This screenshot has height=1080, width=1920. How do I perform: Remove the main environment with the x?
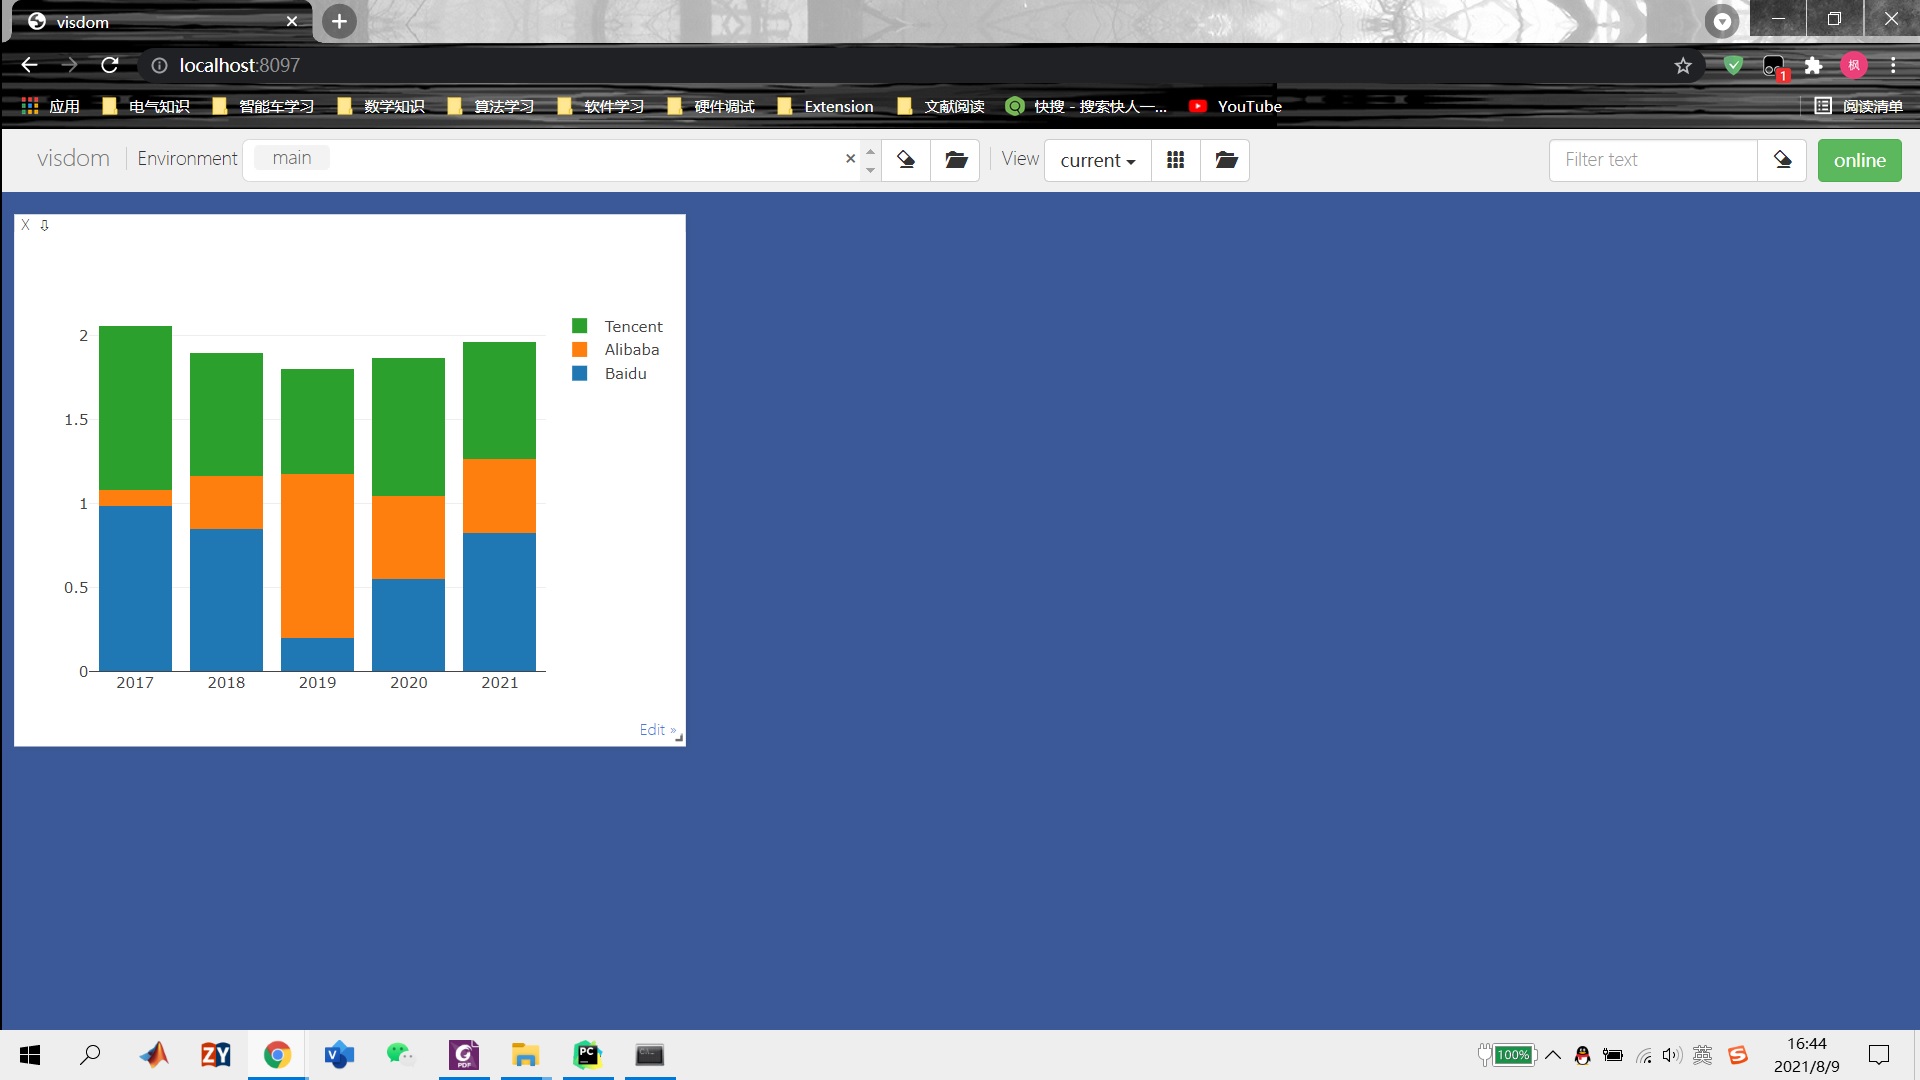tap(850, 159)
